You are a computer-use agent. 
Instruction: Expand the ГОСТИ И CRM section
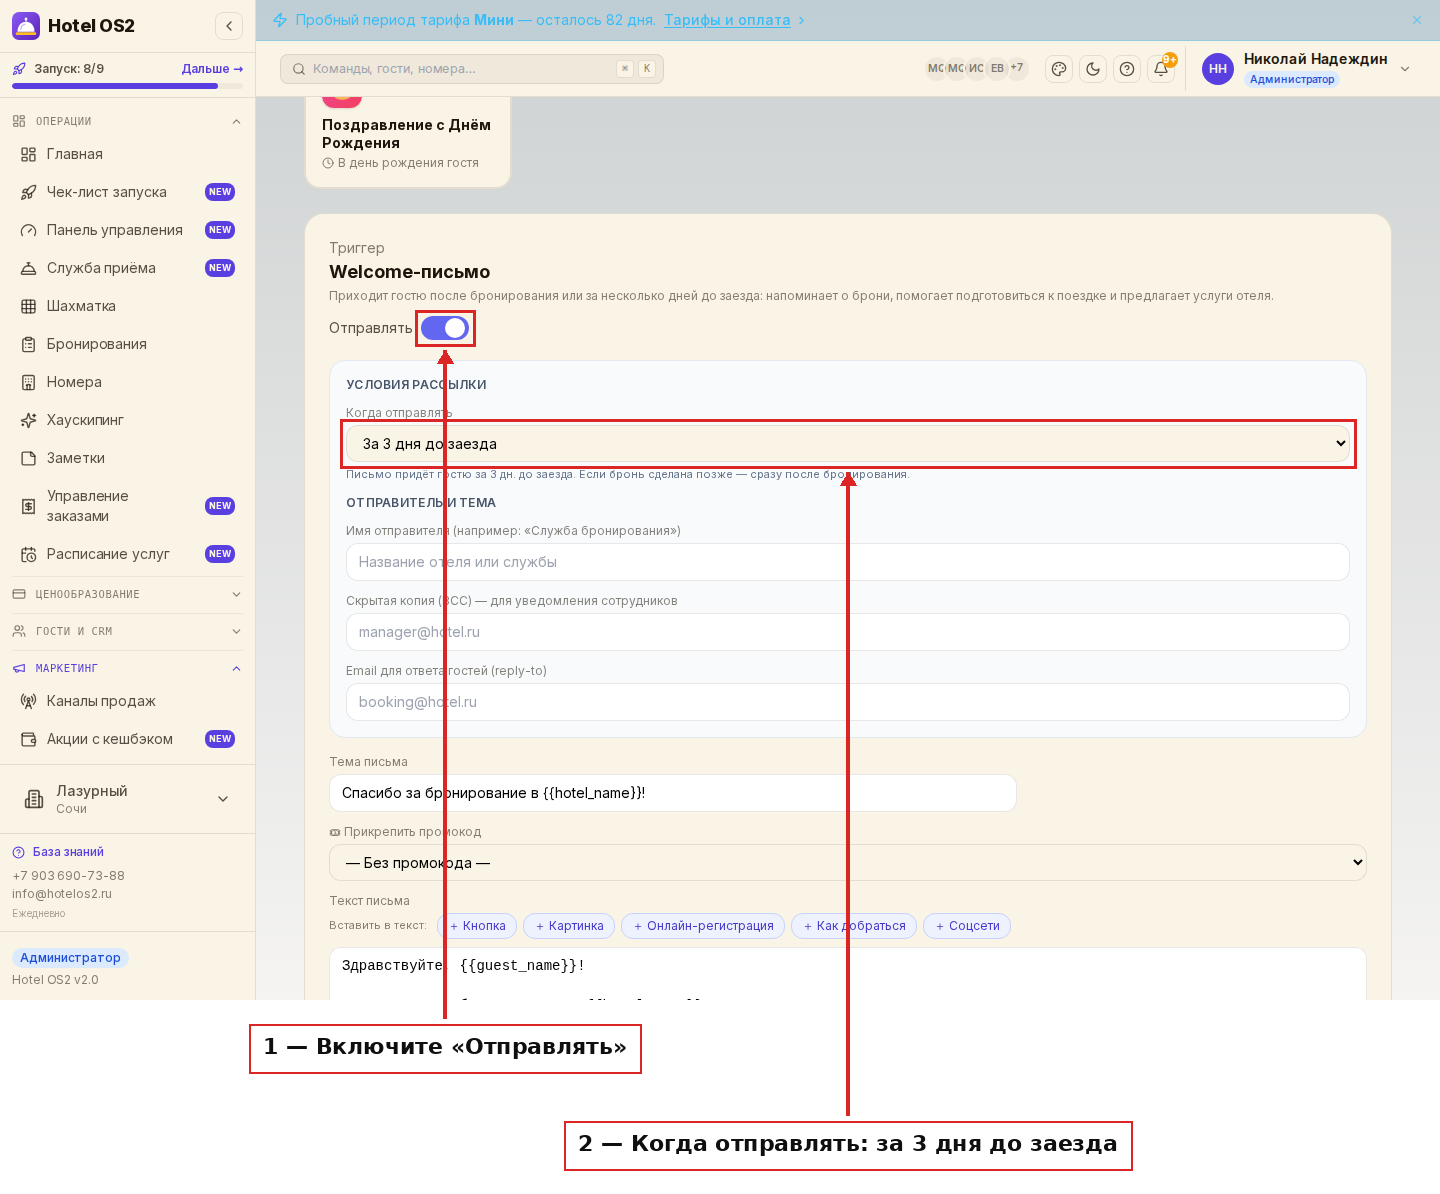[128, 631]
